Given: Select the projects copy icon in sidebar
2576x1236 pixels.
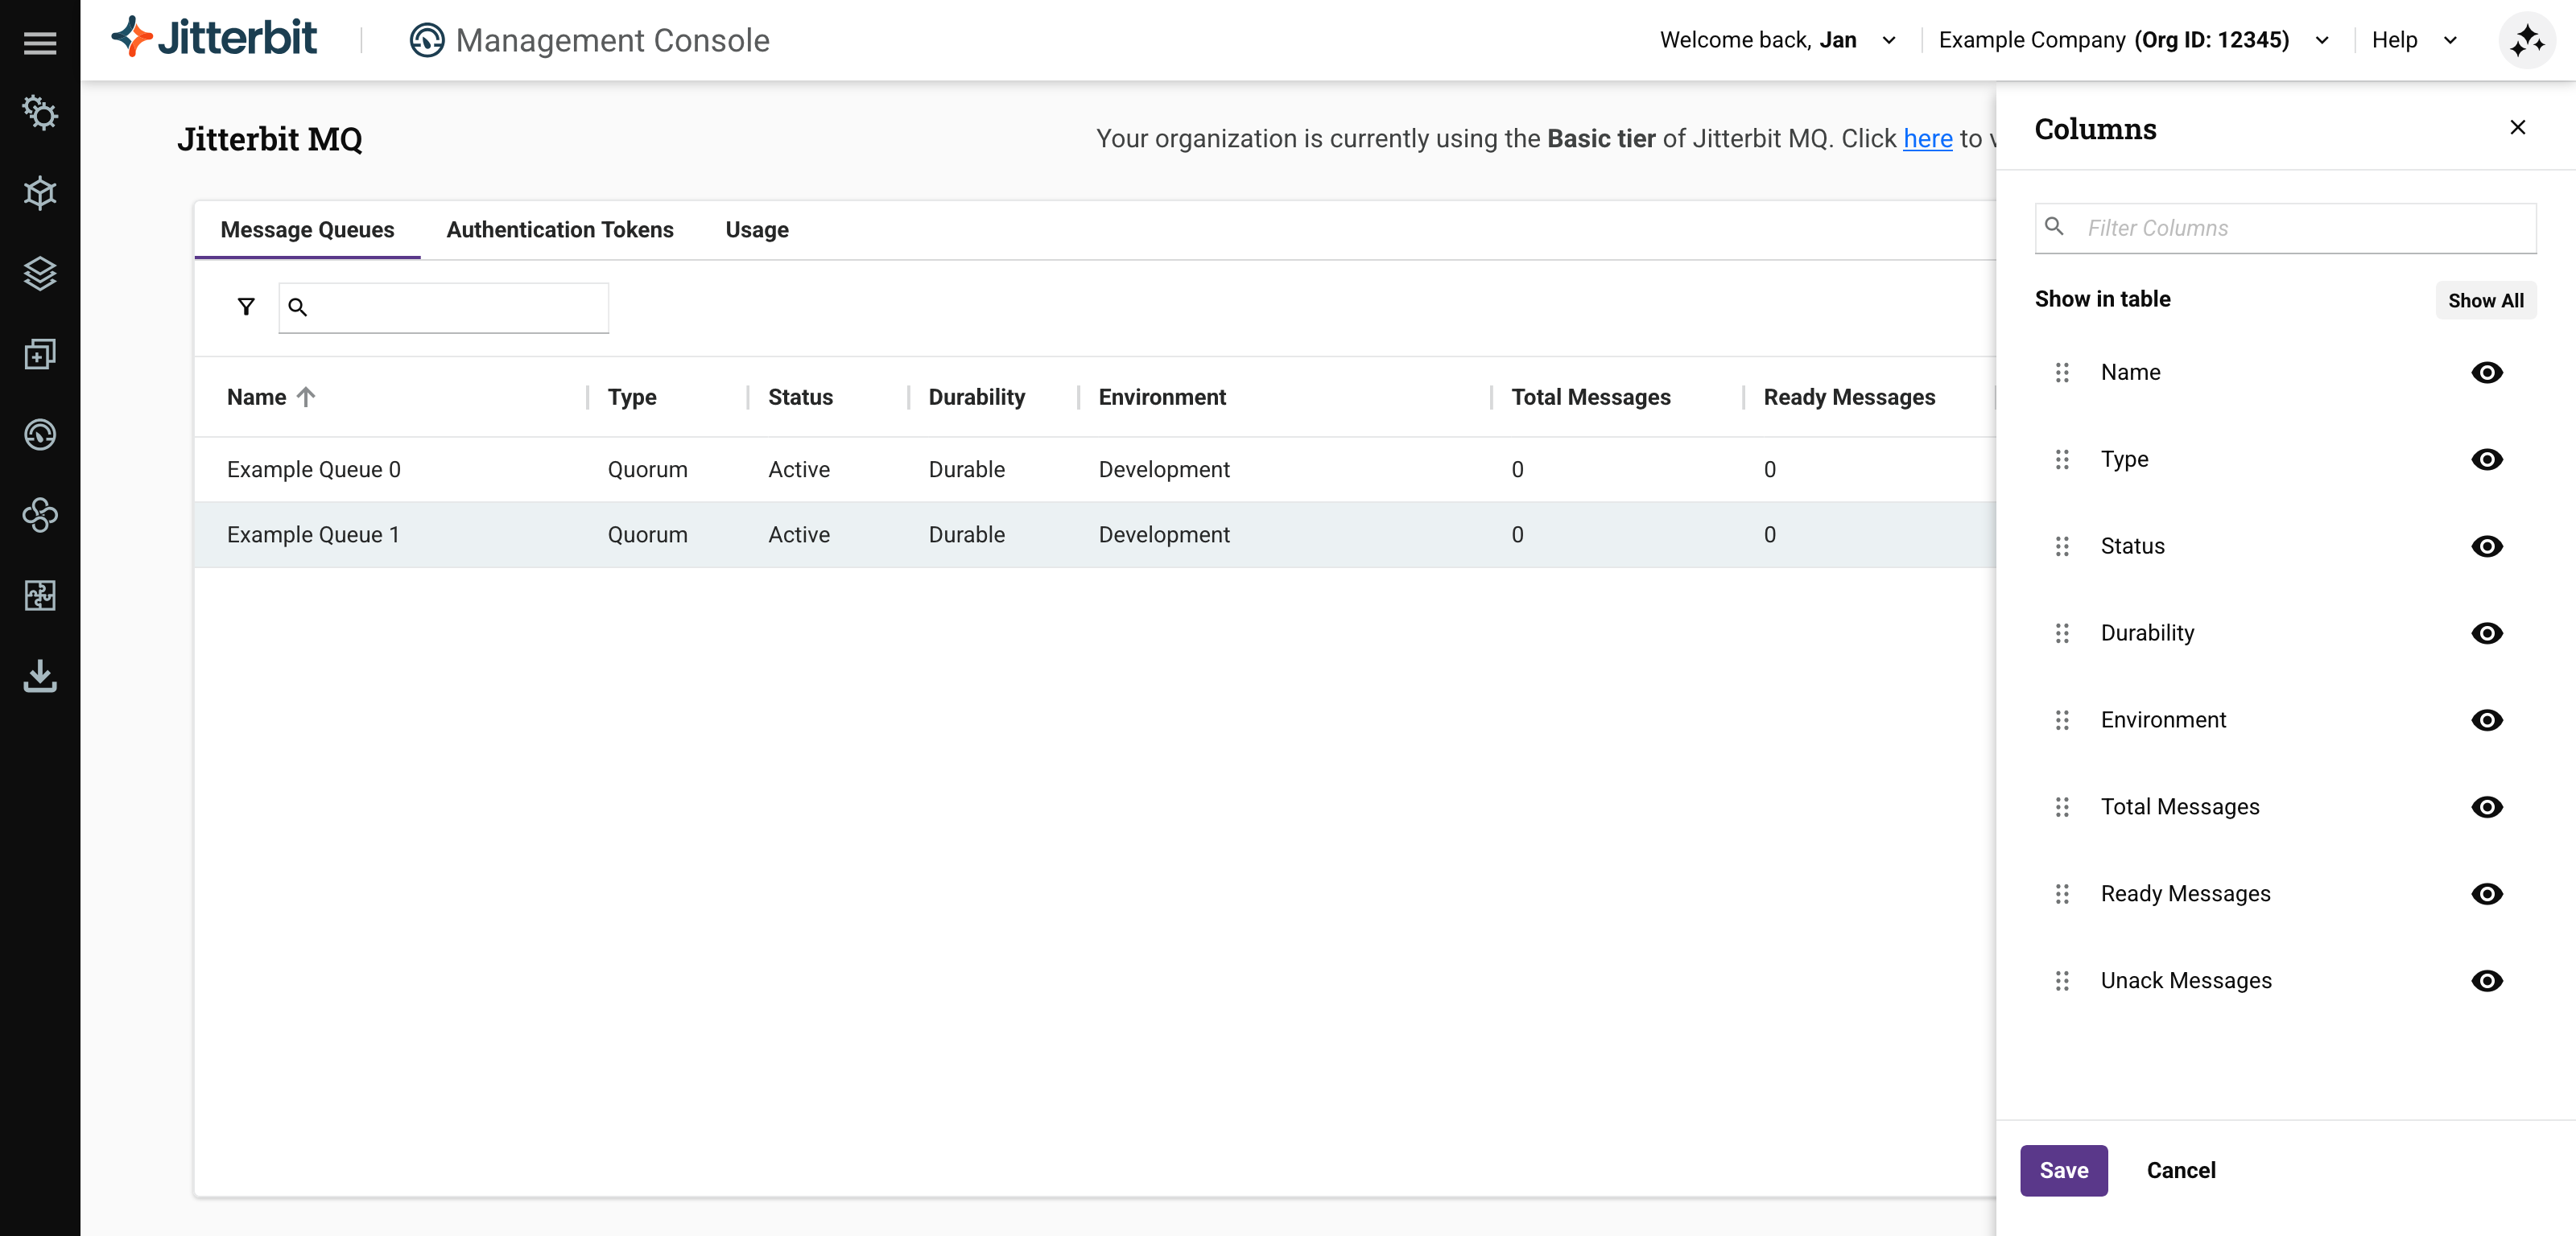Looking at the screenshot, I should click(x=40, y=354).
